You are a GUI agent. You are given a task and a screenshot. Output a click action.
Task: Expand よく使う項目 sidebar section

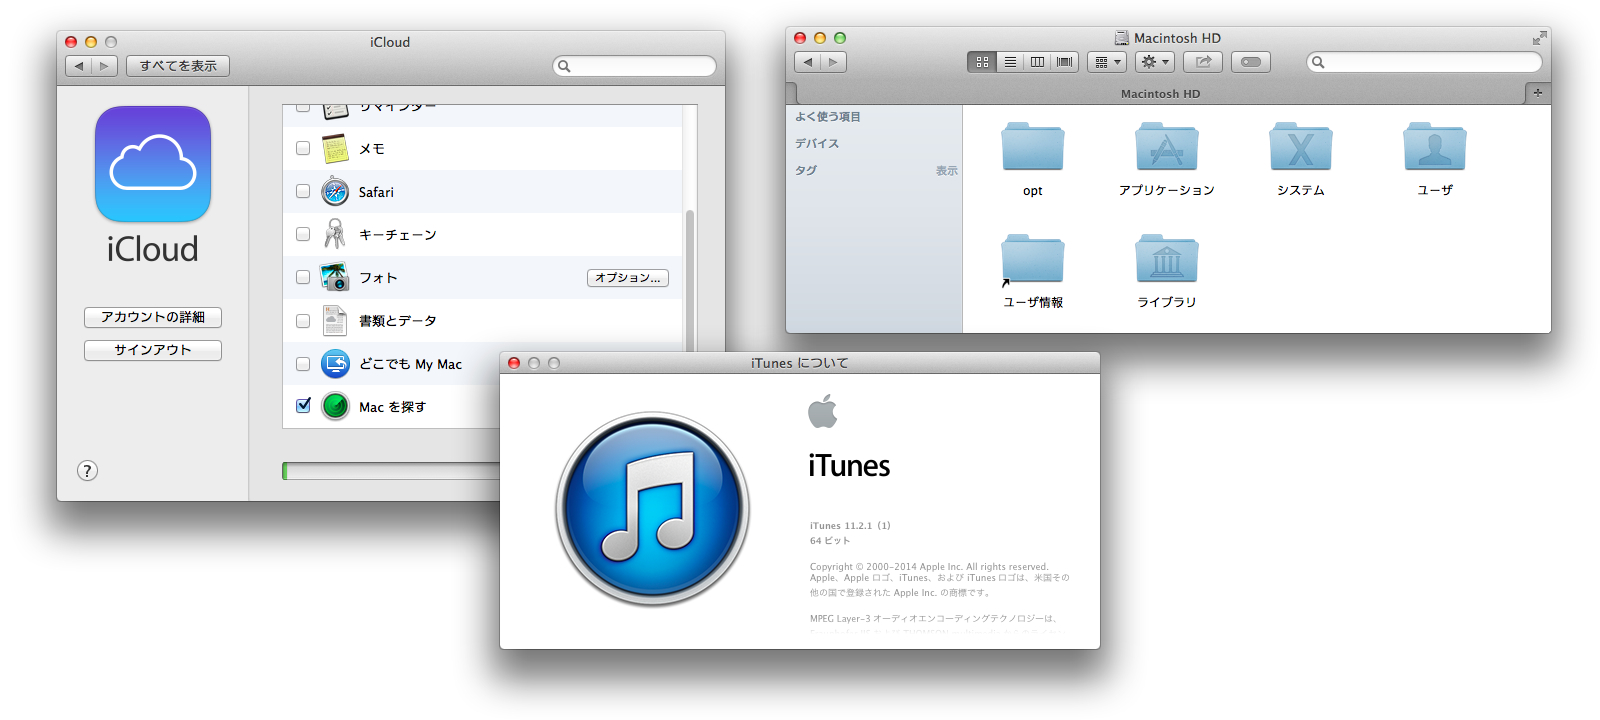tap(828, 117)
